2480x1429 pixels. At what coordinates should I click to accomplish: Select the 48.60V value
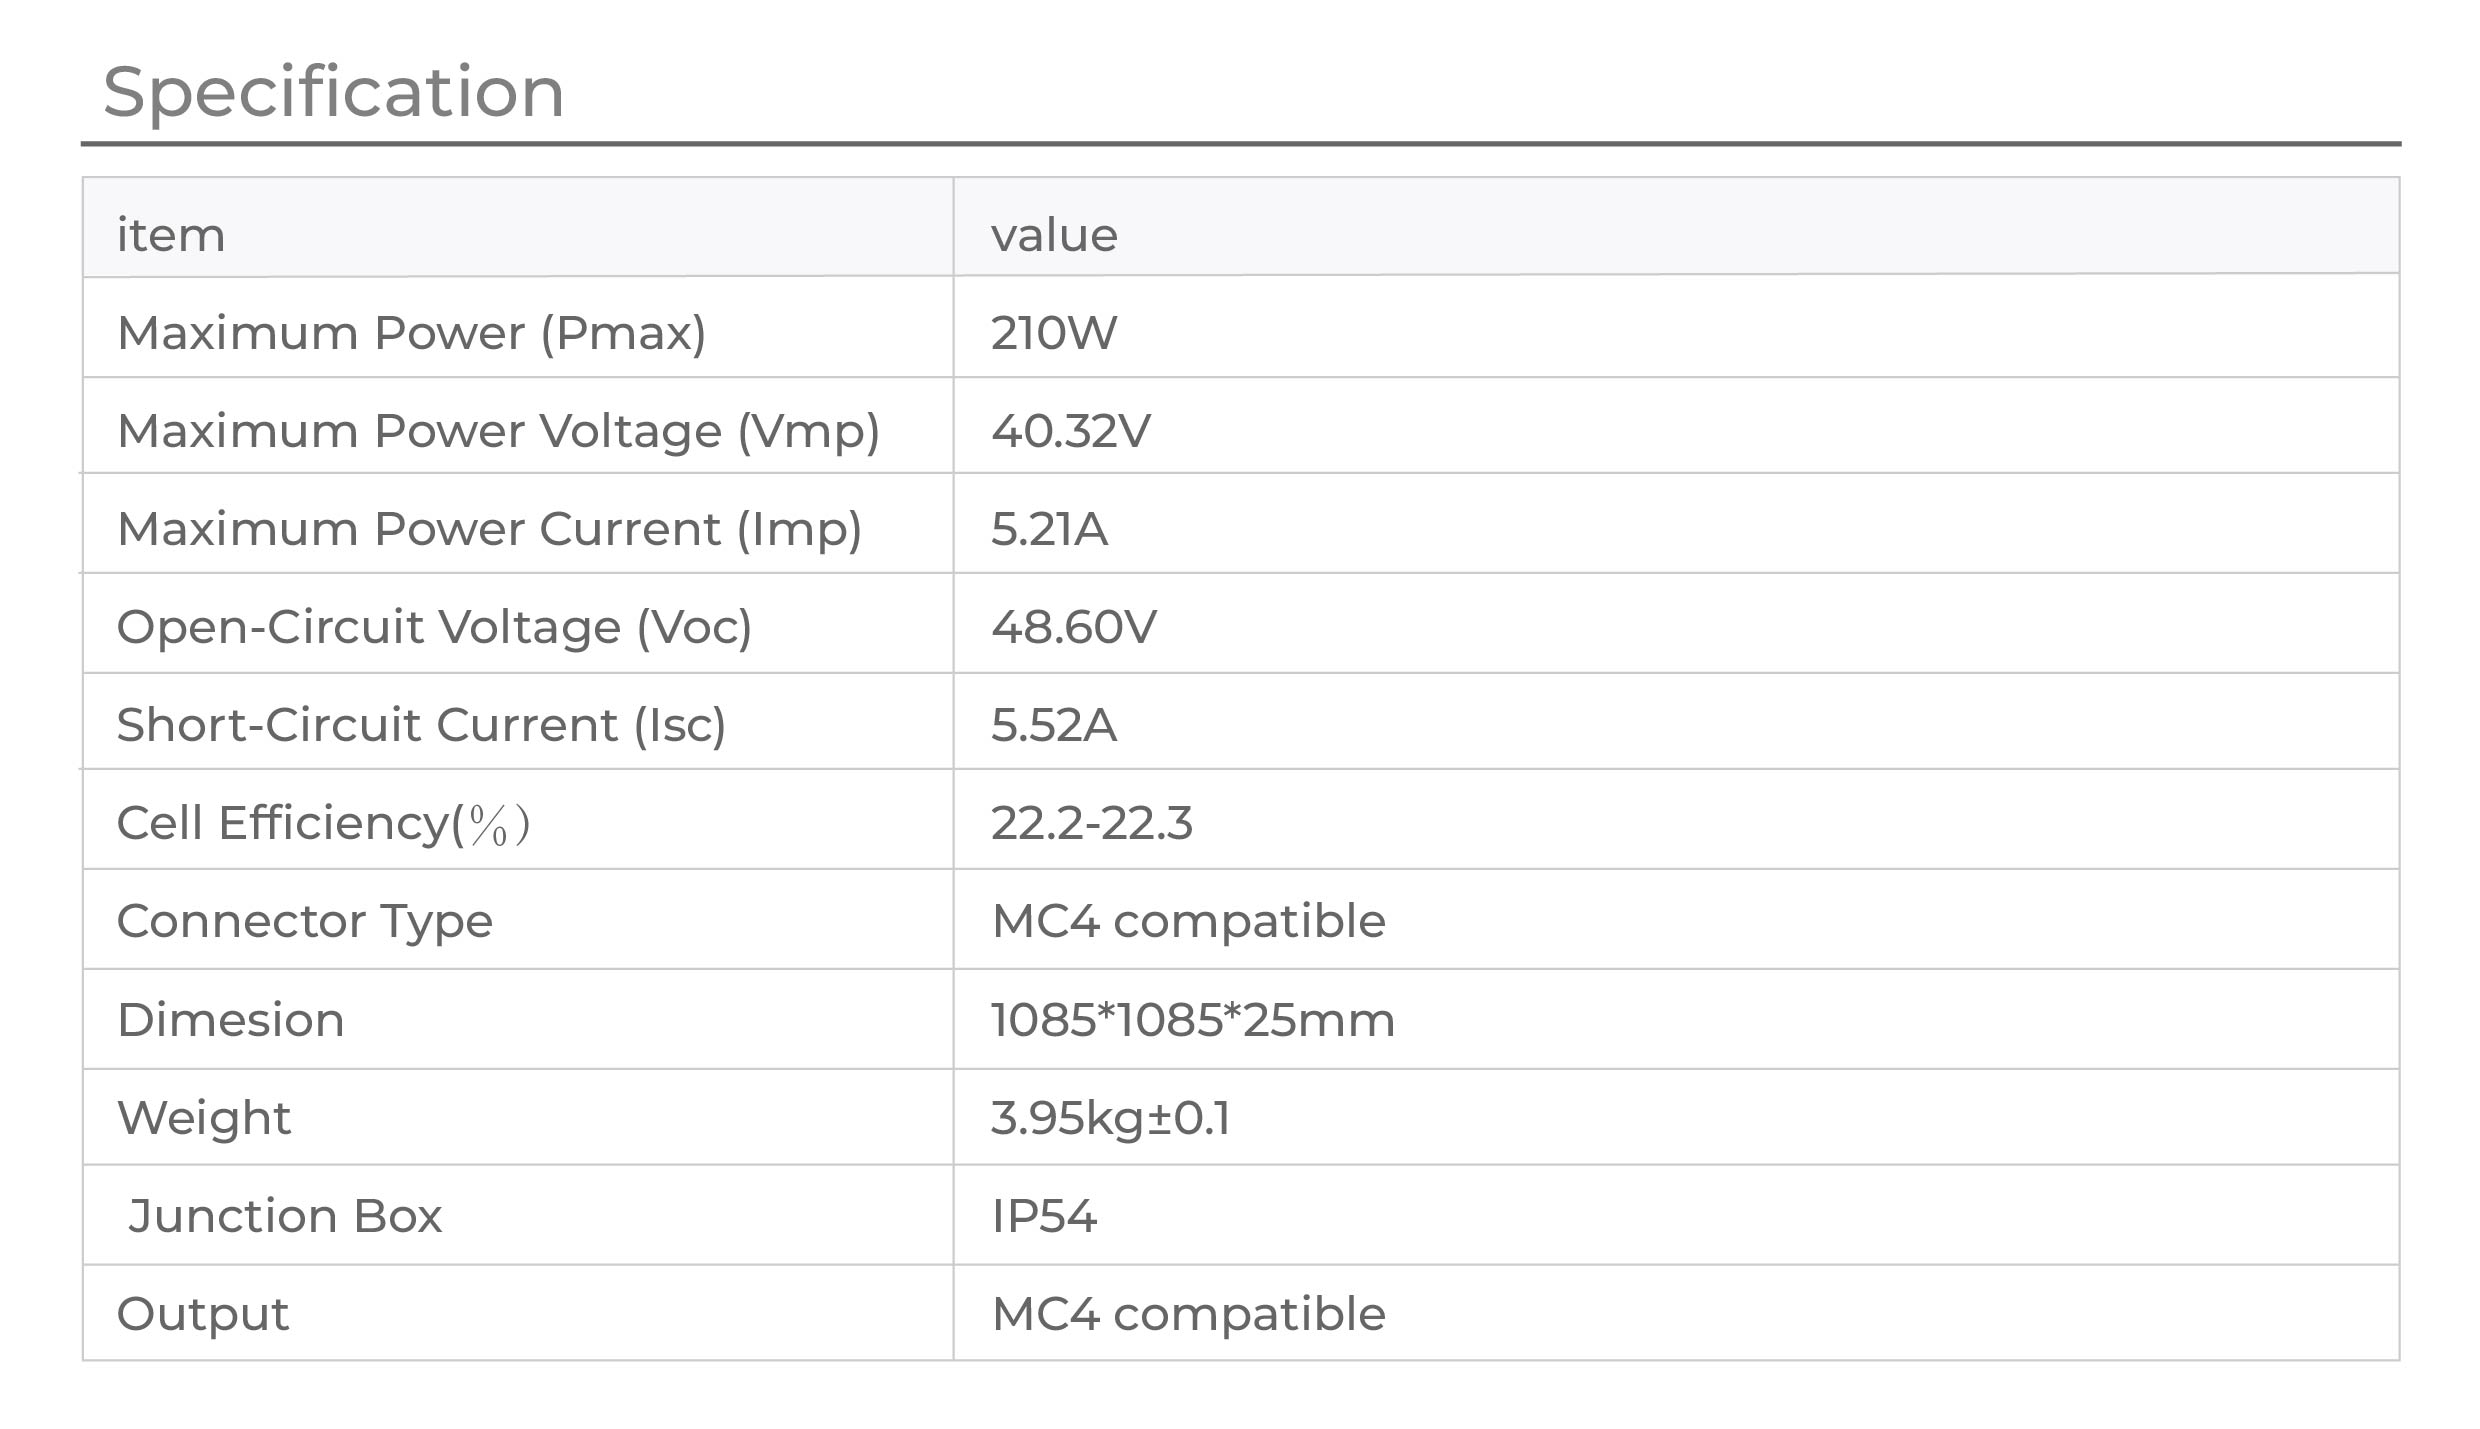(x=1074, y=627)
